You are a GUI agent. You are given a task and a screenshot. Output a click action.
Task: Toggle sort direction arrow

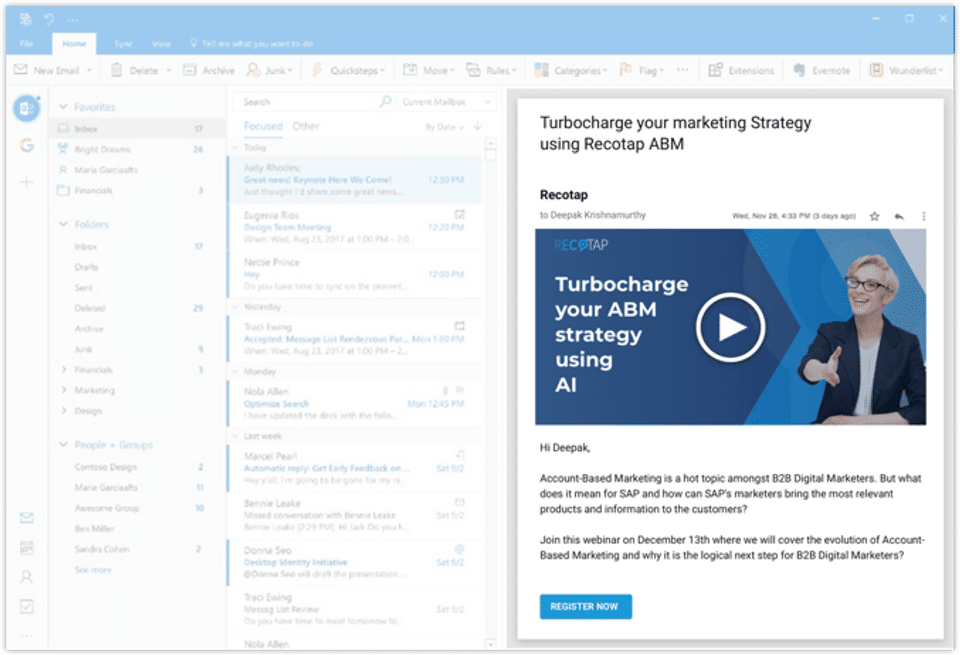pos(478,126)
